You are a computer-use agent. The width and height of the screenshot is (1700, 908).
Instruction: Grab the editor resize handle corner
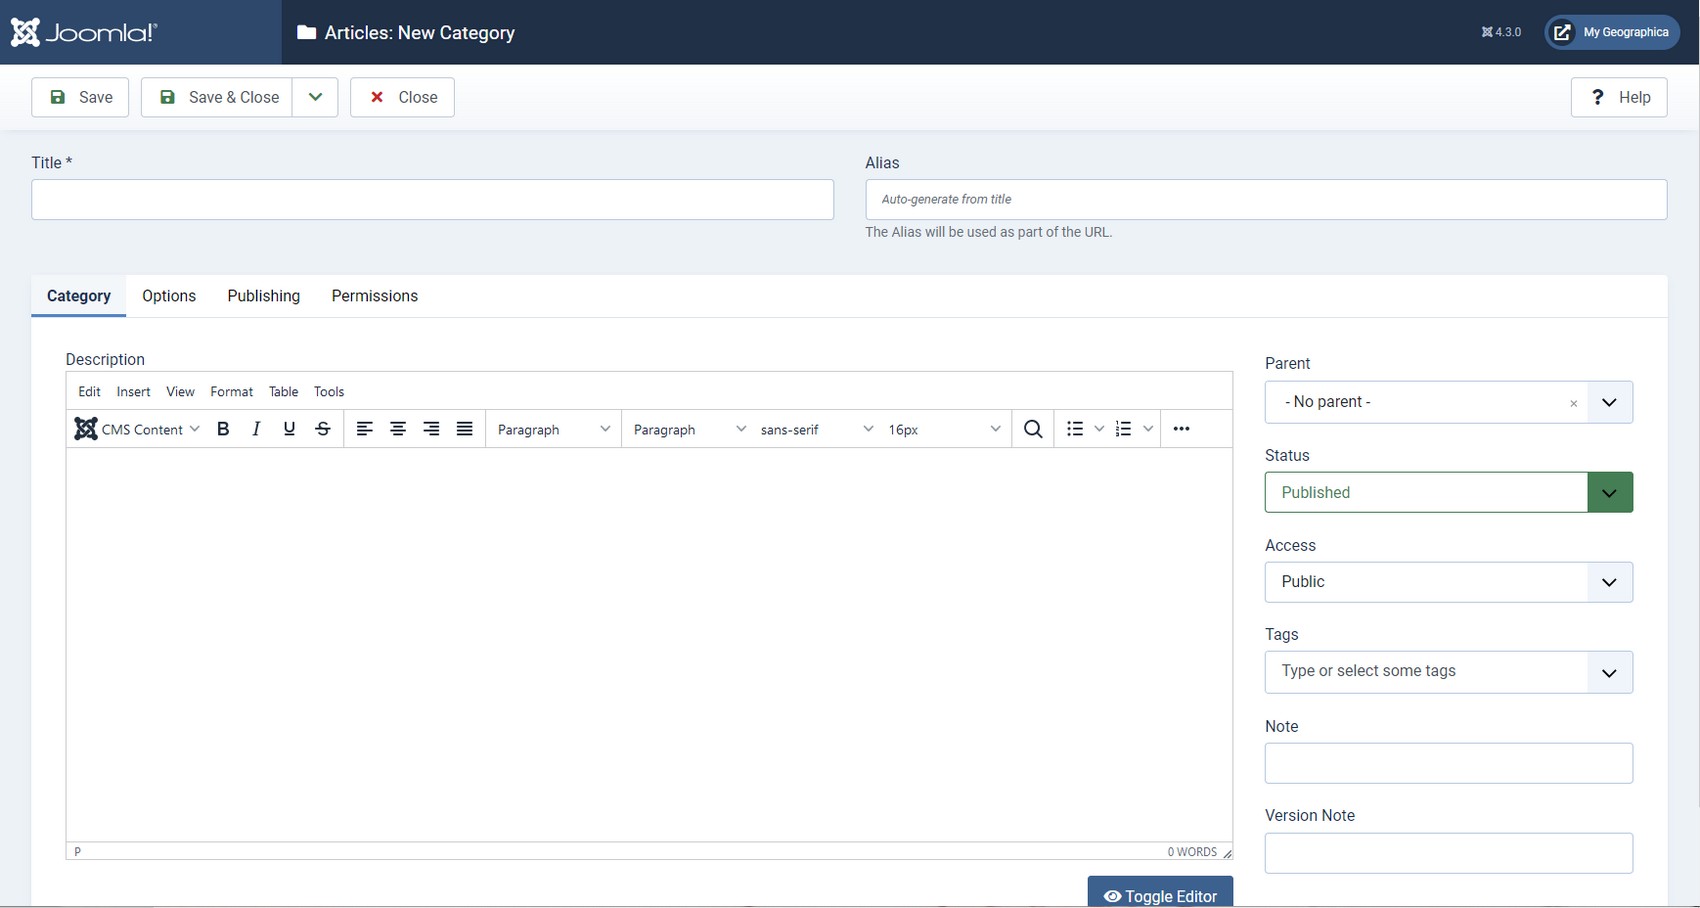pos(1227,853)
